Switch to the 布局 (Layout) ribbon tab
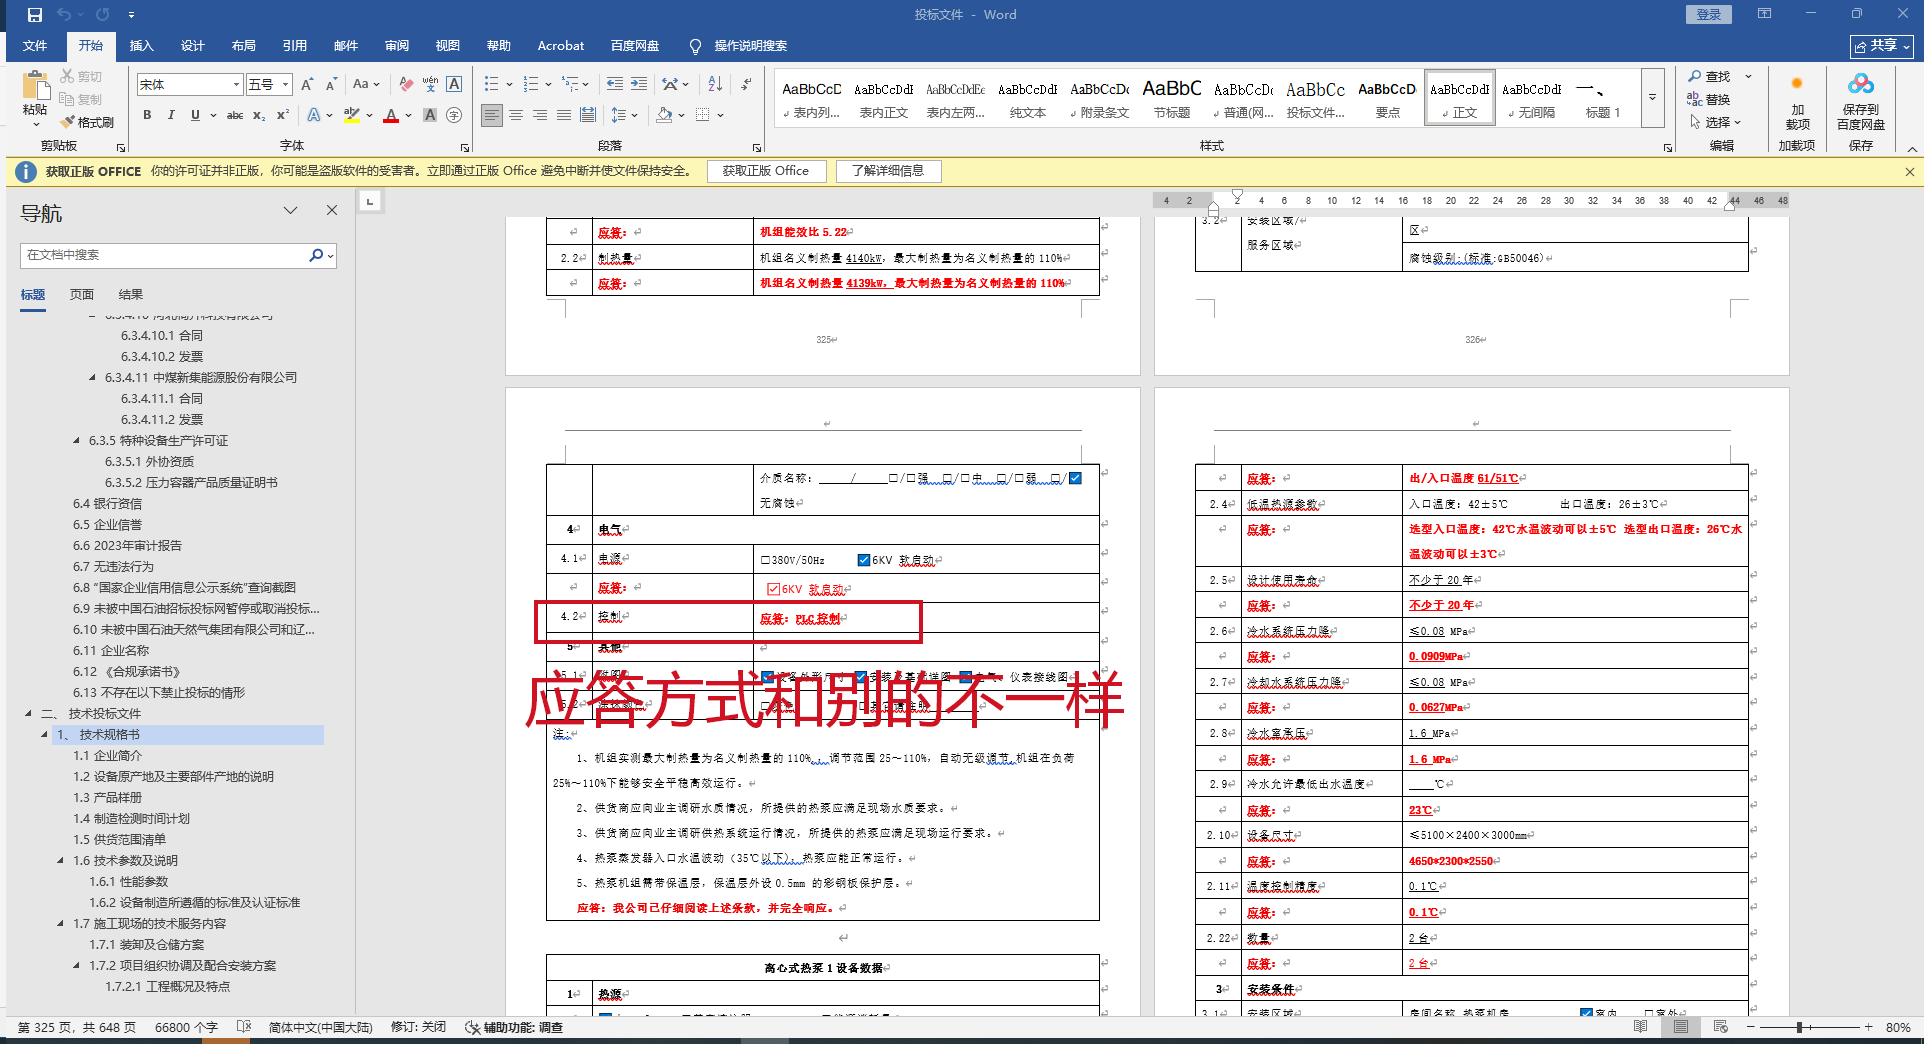The image size is (1924, 1044). point(244,46)
